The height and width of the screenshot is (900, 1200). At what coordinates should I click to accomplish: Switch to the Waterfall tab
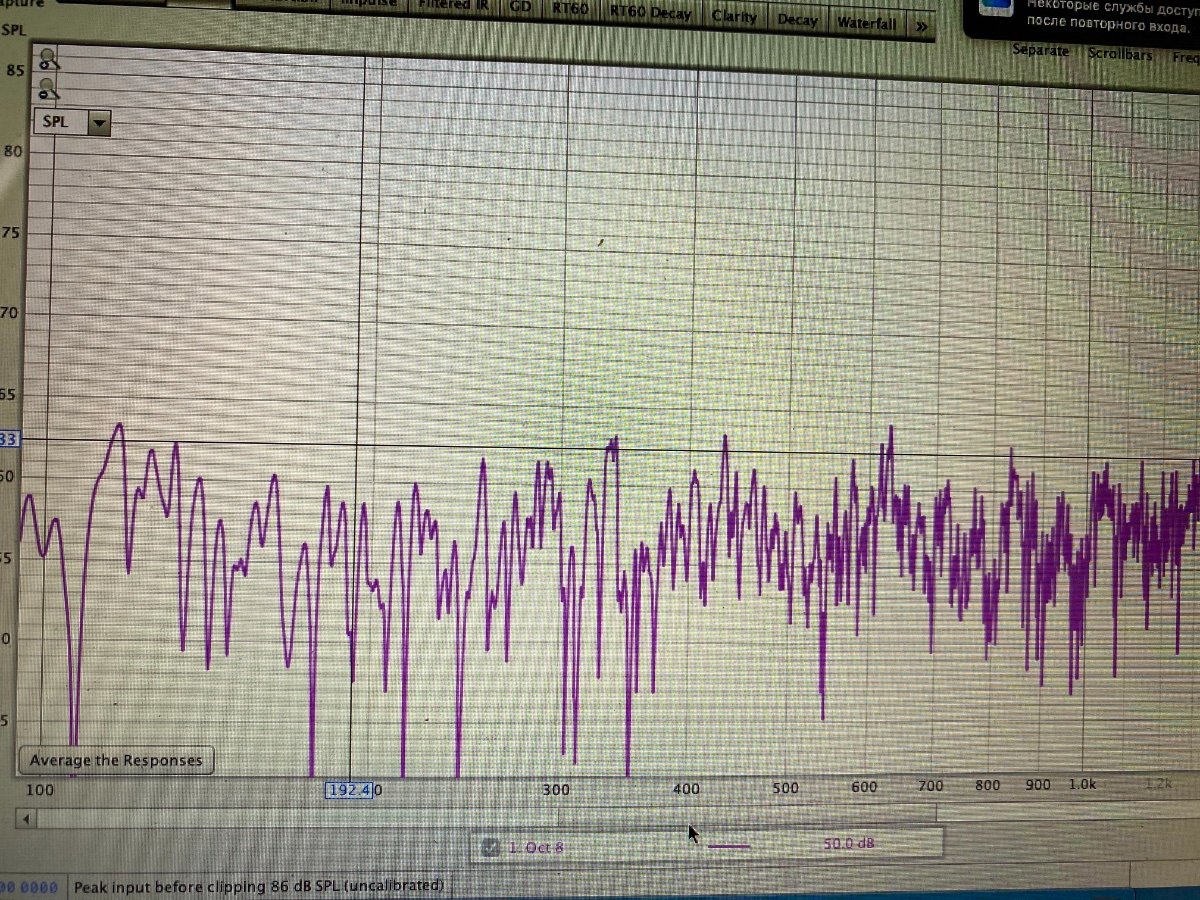(x=866, y=23)
